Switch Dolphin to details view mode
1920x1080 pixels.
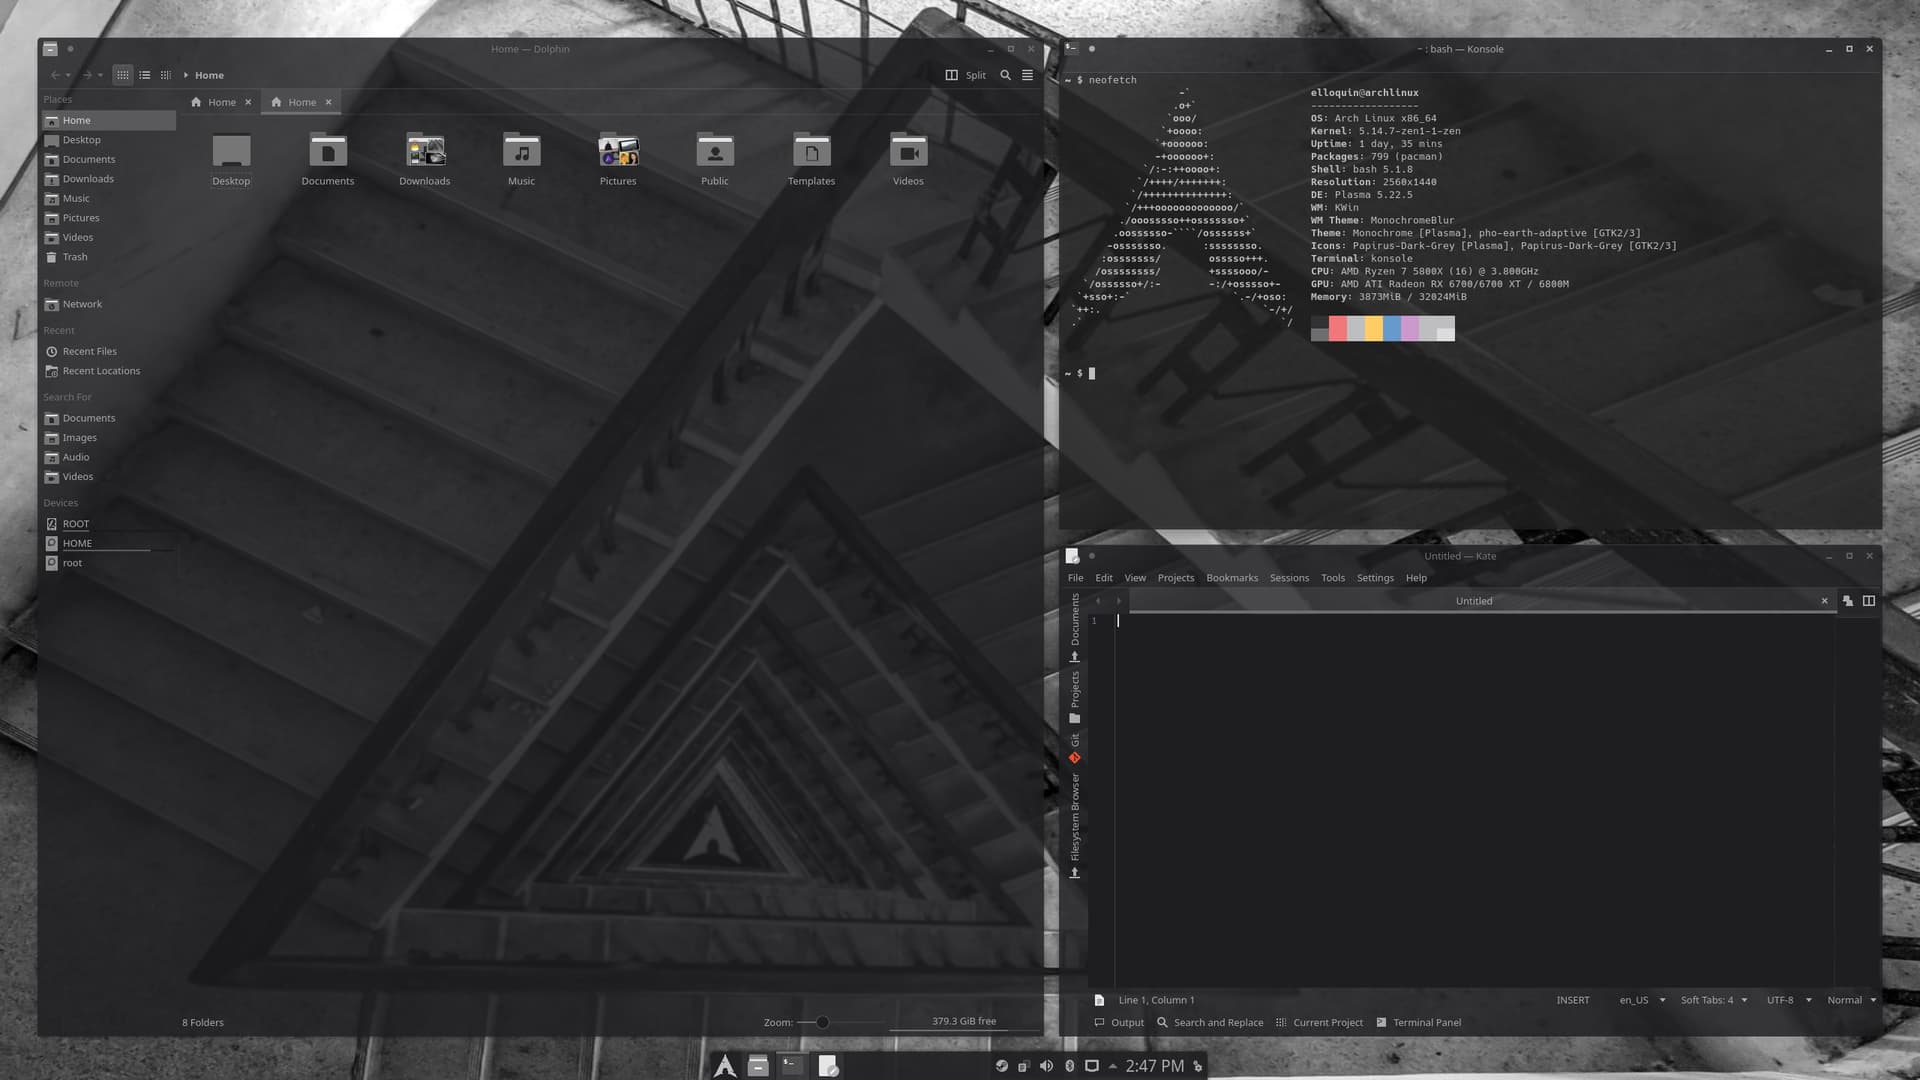[166, 75]
